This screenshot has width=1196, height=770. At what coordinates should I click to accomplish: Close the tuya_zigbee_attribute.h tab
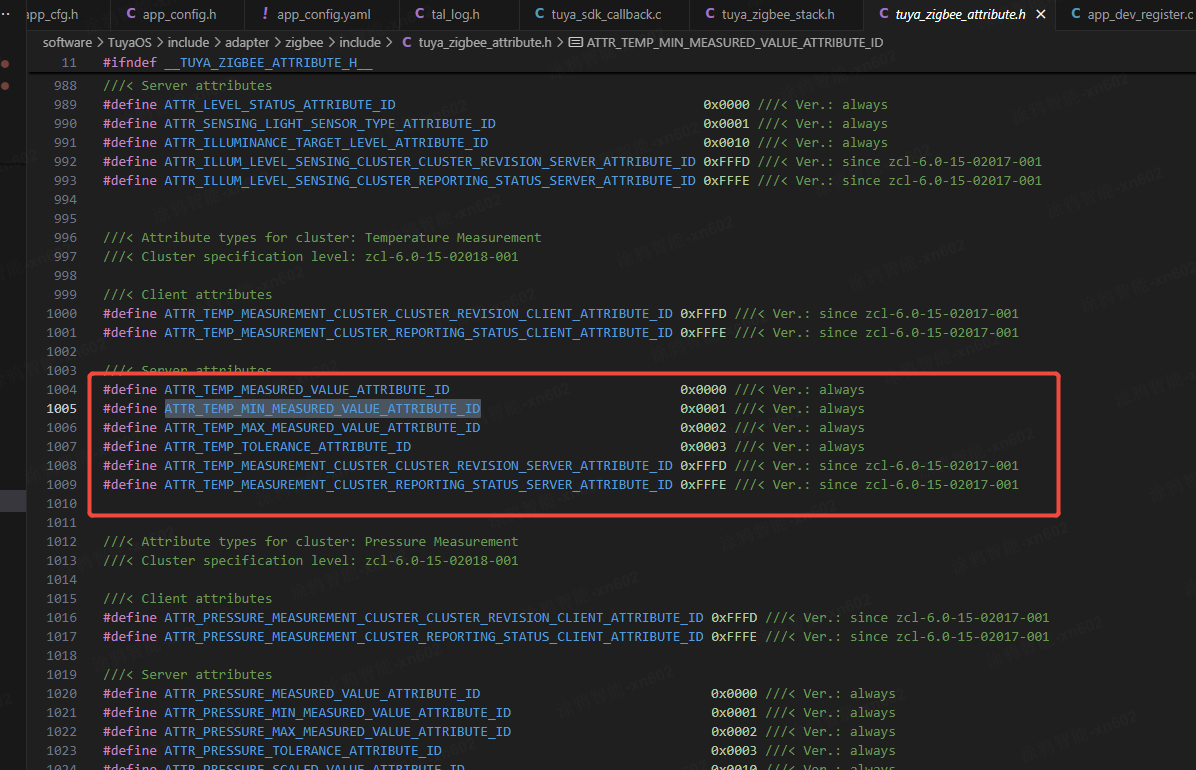pyautogui.click(x=1041, y=14)
